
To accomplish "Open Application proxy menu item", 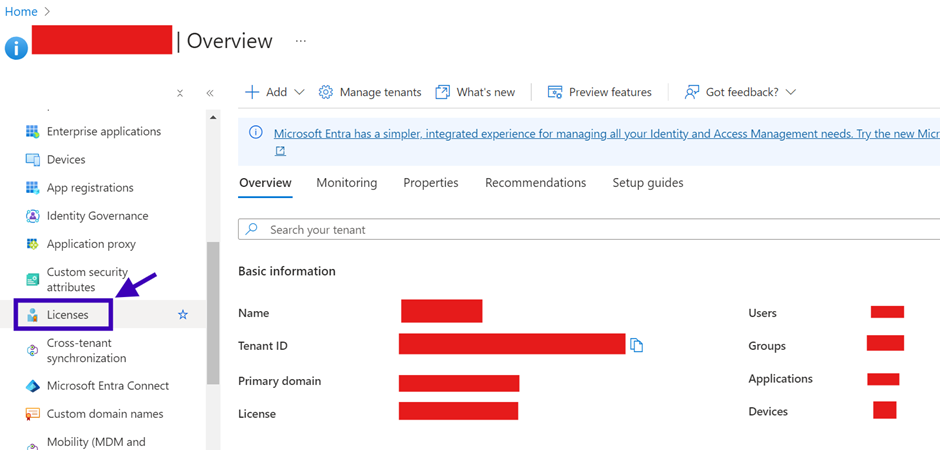I will point(91,244).
